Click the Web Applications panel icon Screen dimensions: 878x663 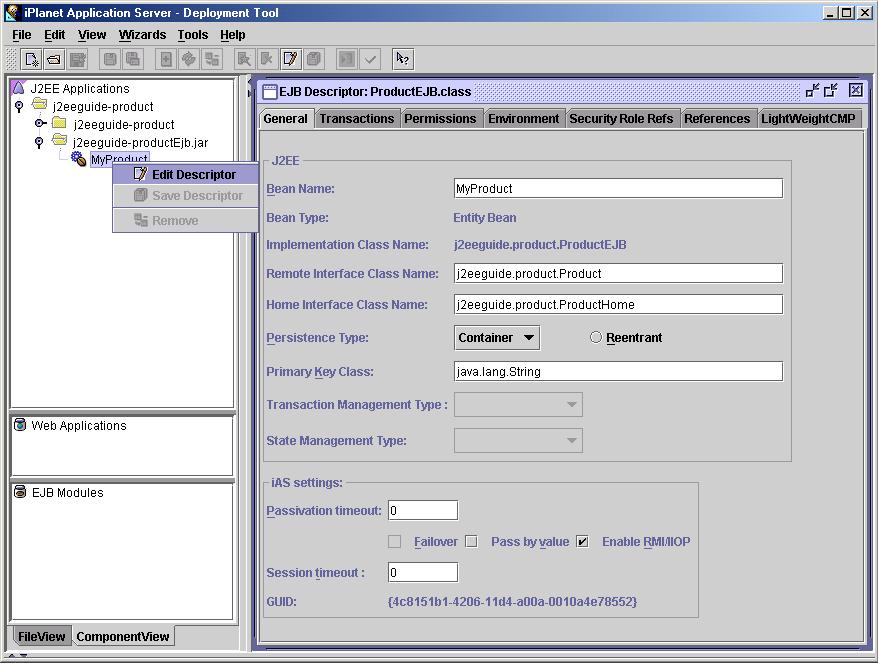[x=20, y=425]
